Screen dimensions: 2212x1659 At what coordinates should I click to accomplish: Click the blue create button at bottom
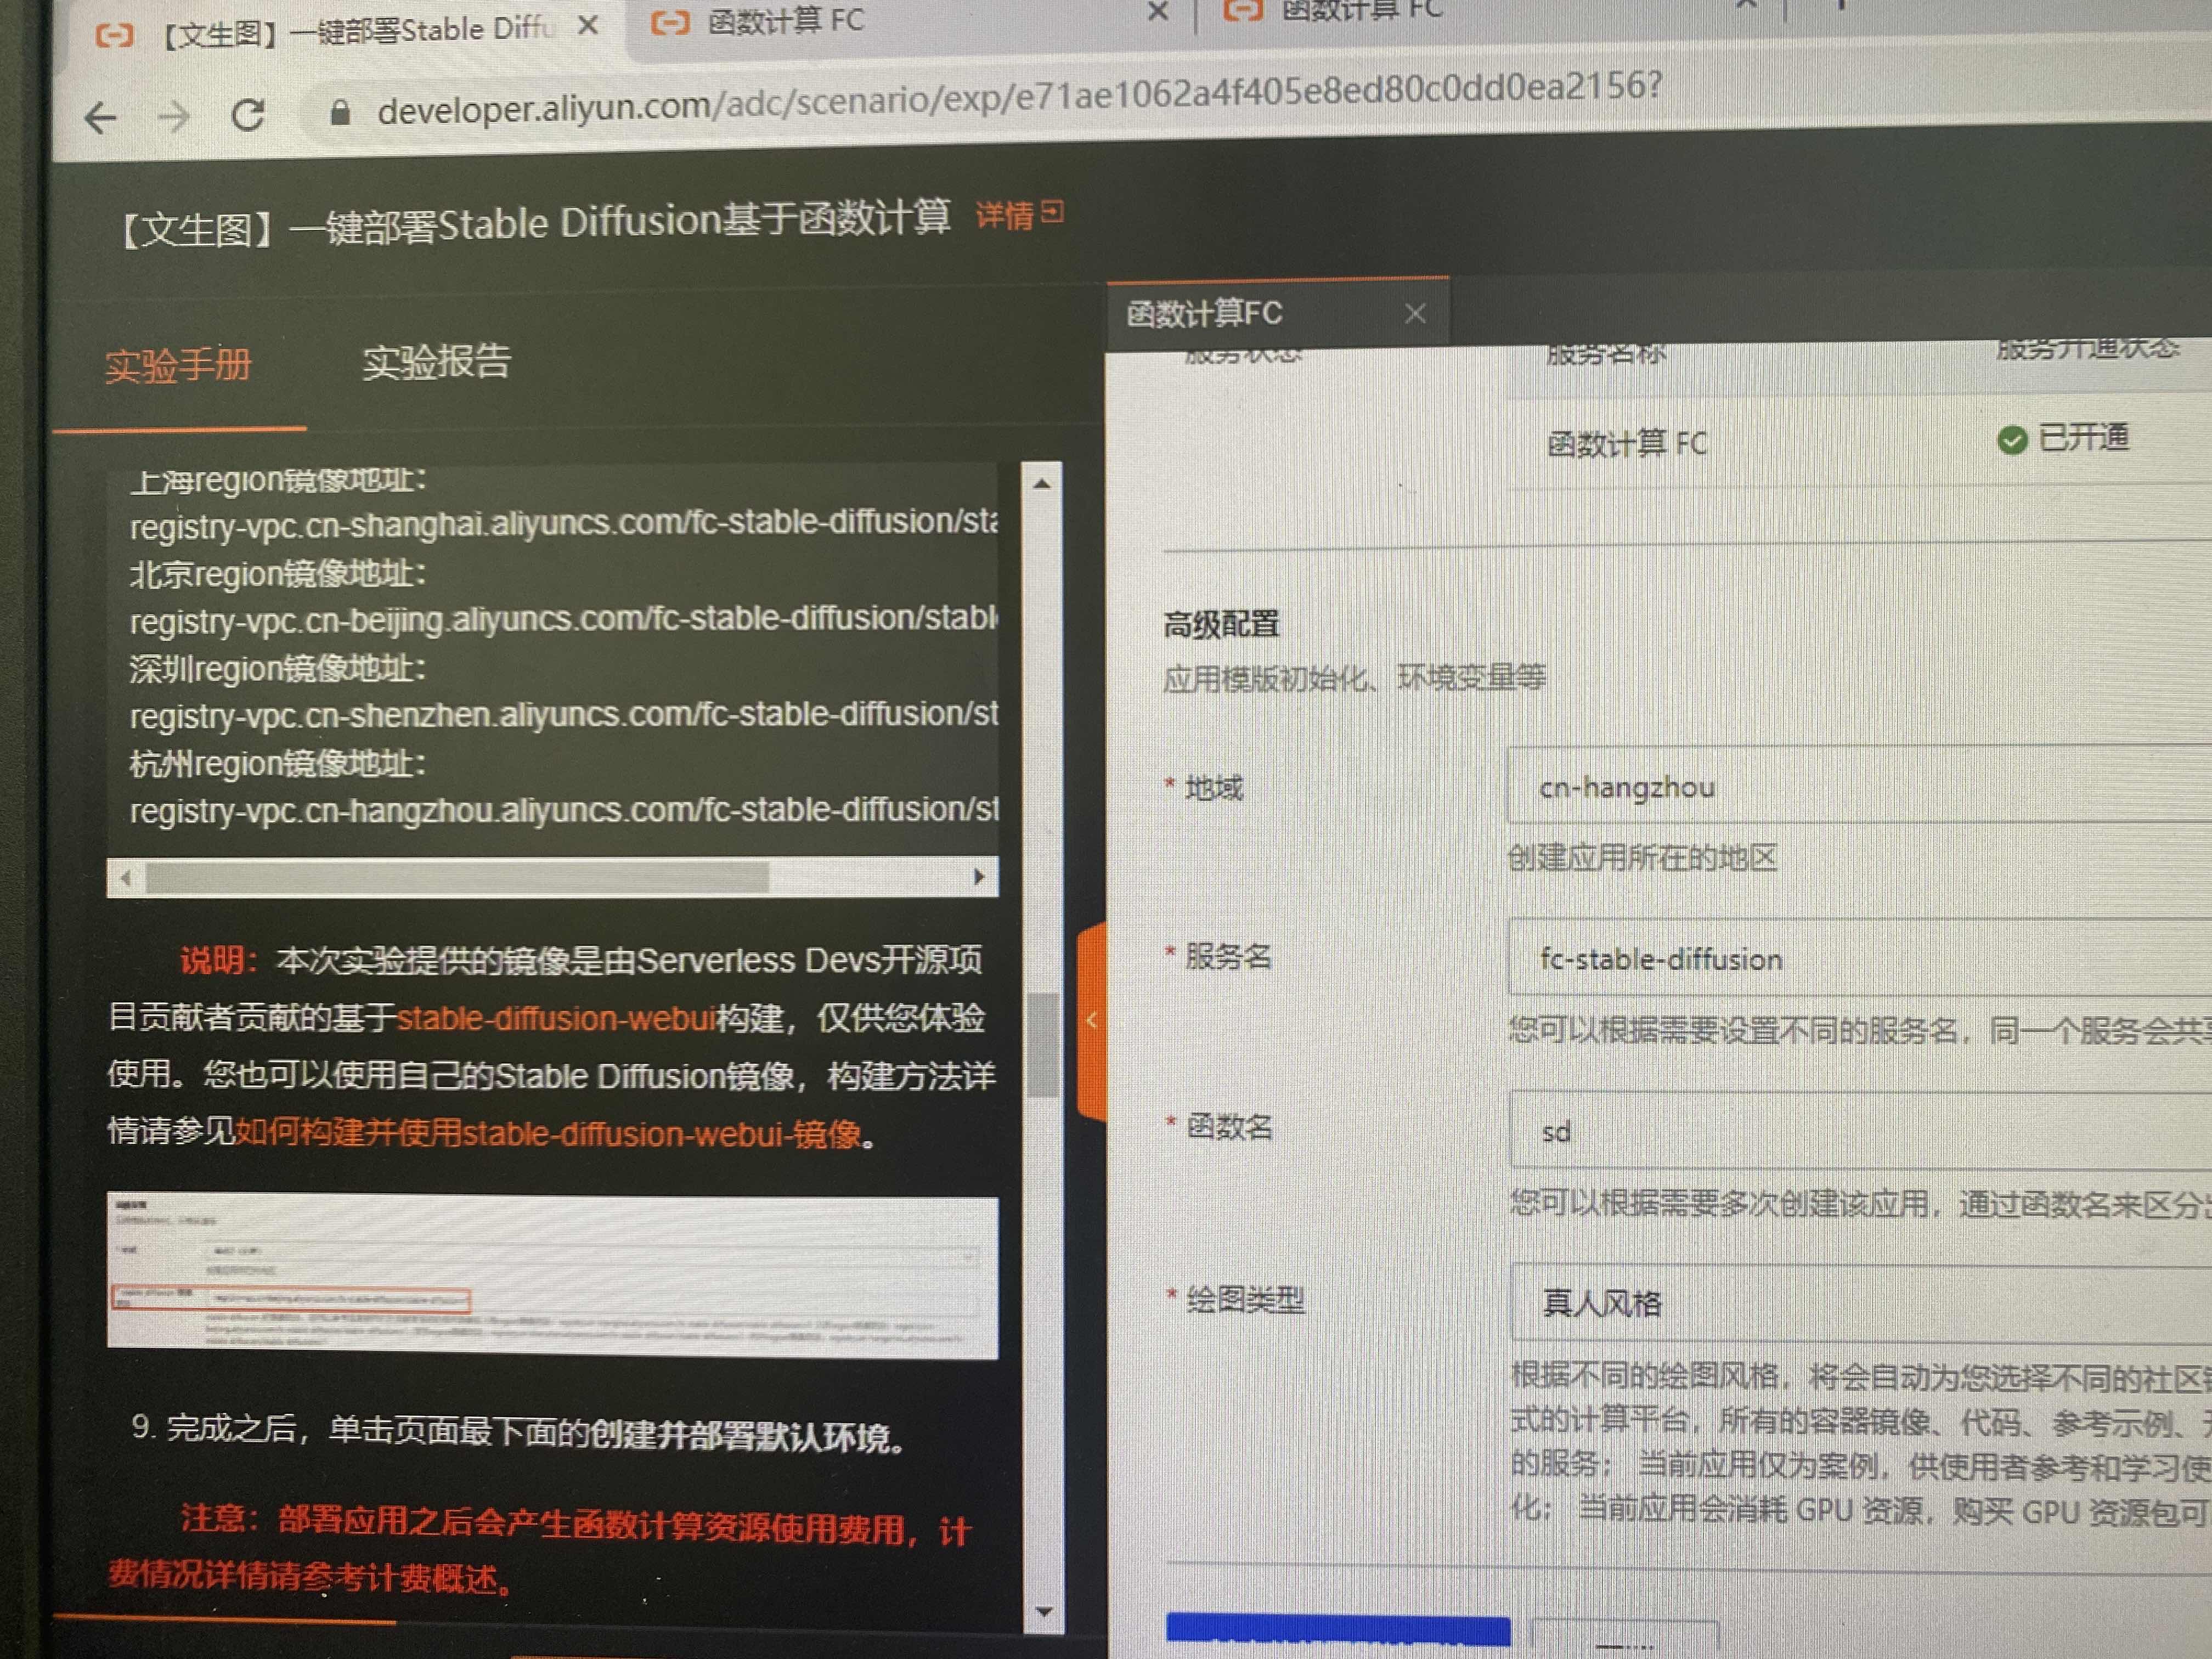pyautogui.click(x=1338, y=1630)
